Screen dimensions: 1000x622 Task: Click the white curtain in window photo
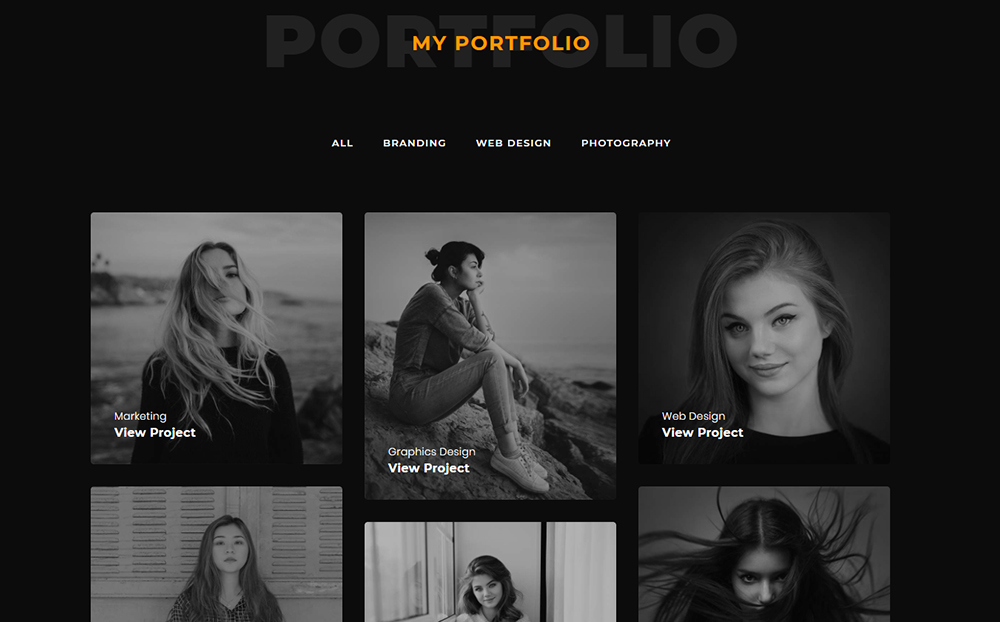pyautogui.click(x=581, y=572)
